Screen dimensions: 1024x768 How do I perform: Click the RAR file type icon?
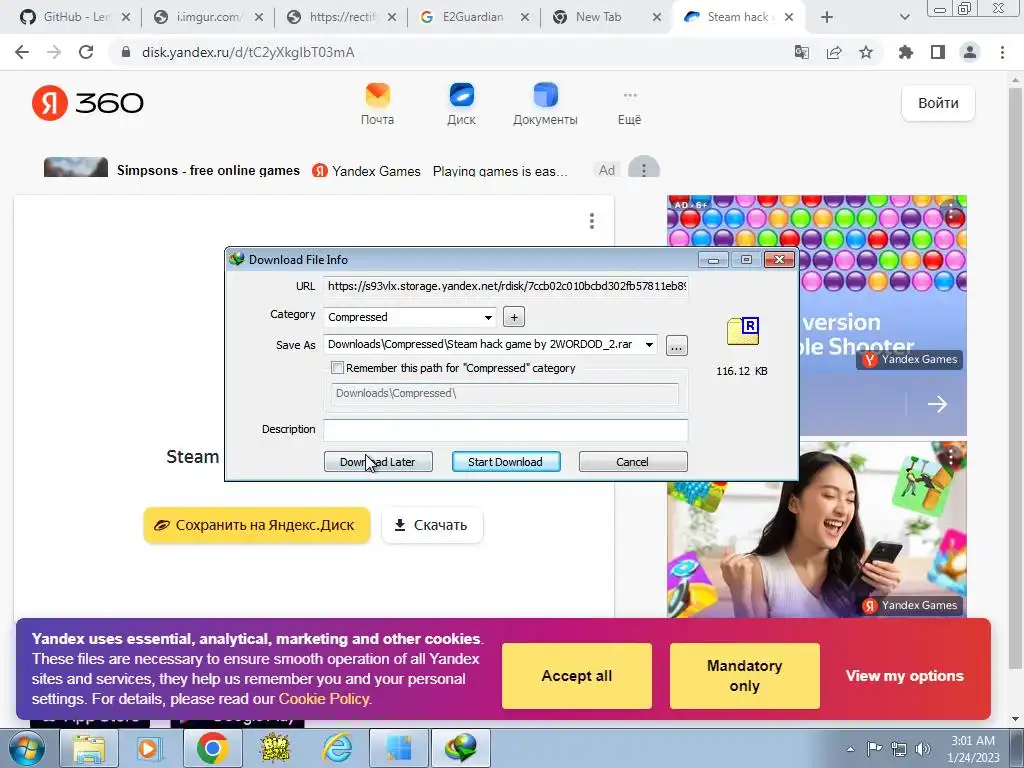tap(743, 331)
